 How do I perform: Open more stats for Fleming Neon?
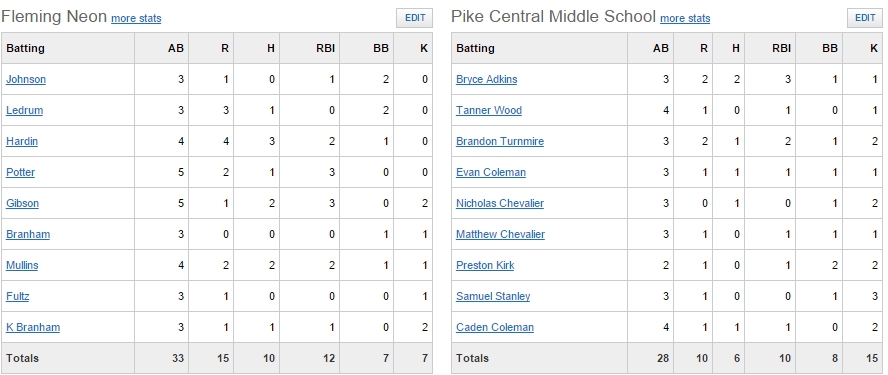click(136, 18)
